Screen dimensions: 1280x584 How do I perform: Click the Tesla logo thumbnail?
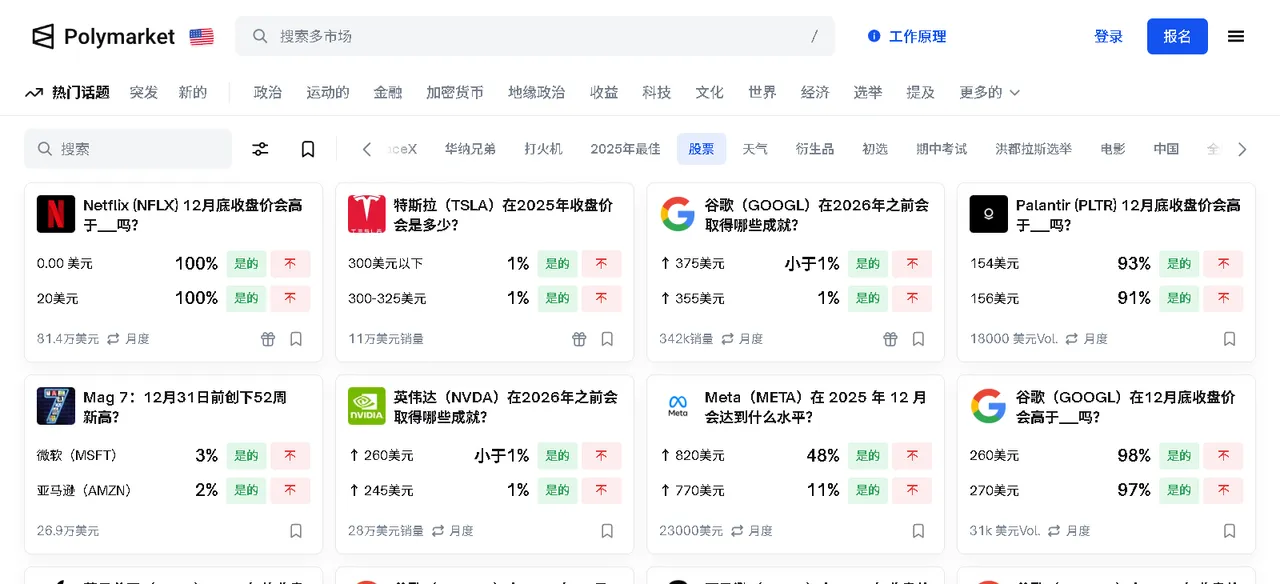(x=367, y=214)
